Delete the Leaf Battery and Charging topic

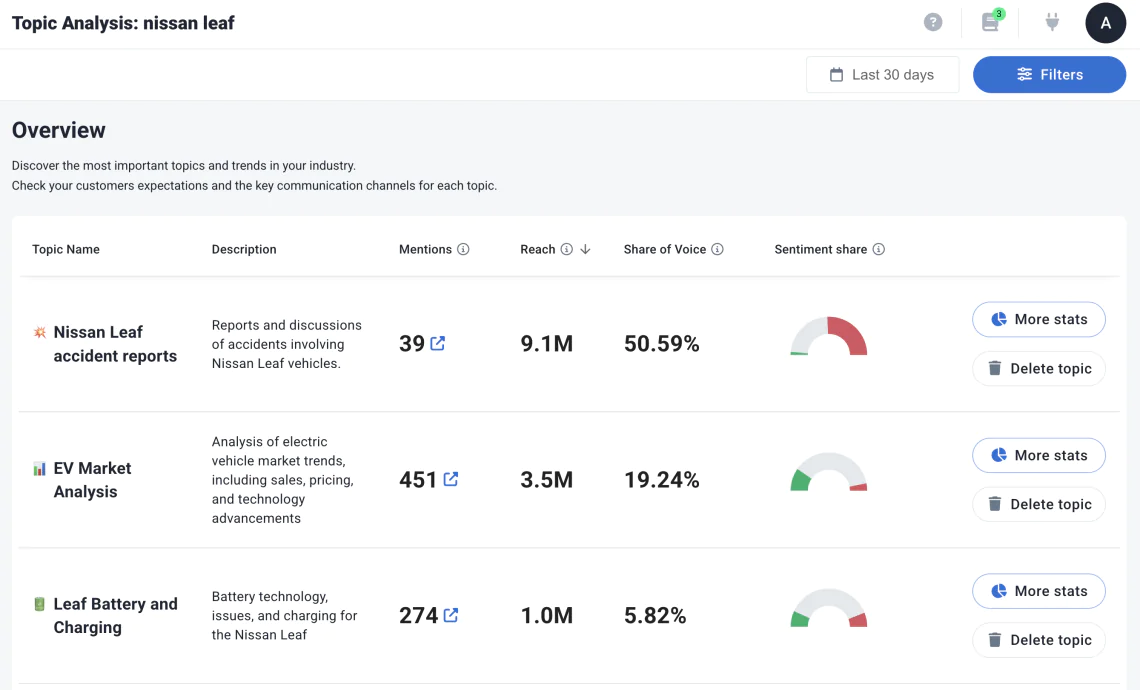[x=1038, y=641]
